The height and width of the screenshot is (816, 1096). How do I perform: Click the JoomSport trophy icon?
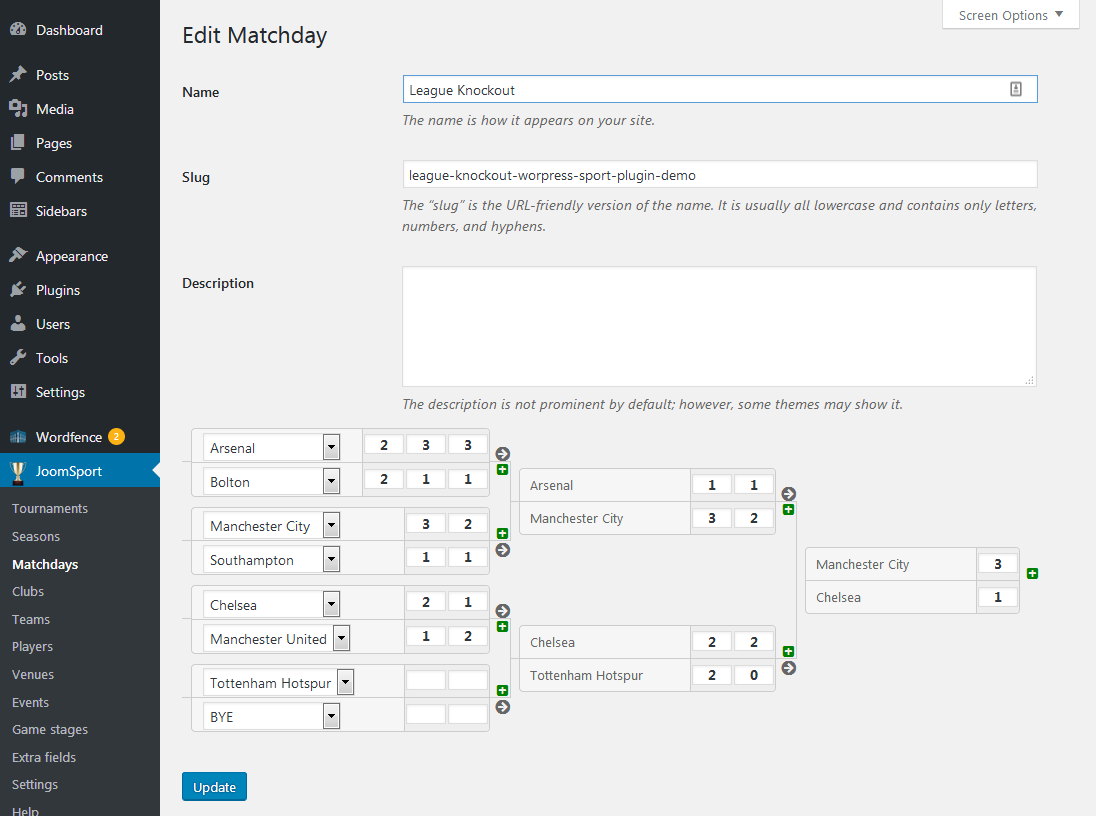18,472
